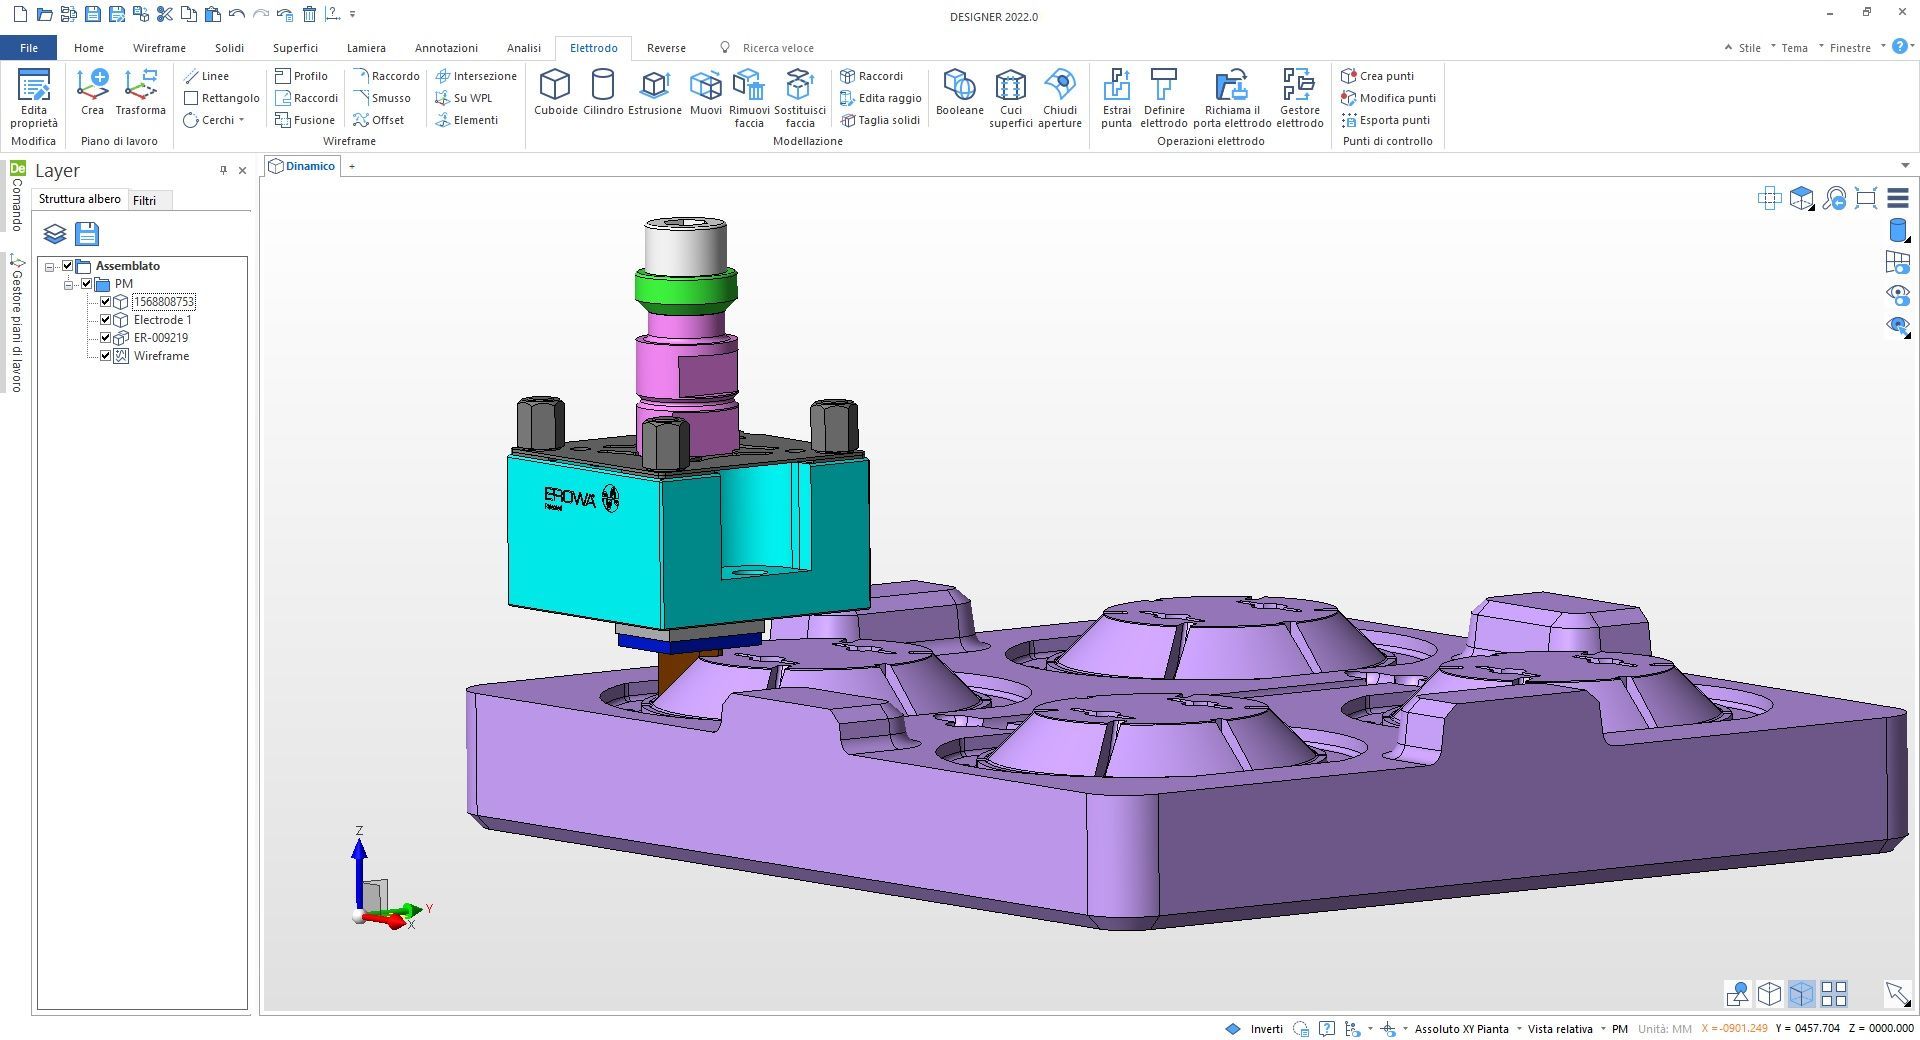Image resolution: width=1920 pixels, height=1040 pixels.
Task: Click the Cut scissors icon
Action: [165, 14]
